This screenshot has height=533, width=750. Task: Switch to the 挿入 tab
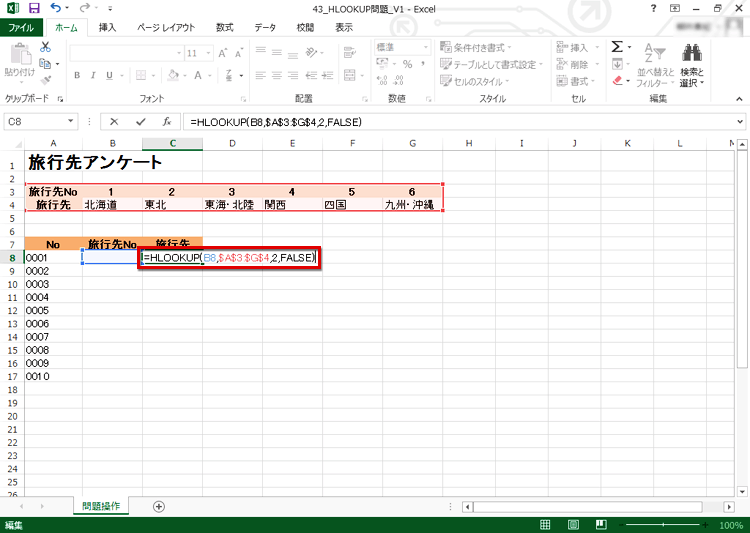tap(107, 28)
